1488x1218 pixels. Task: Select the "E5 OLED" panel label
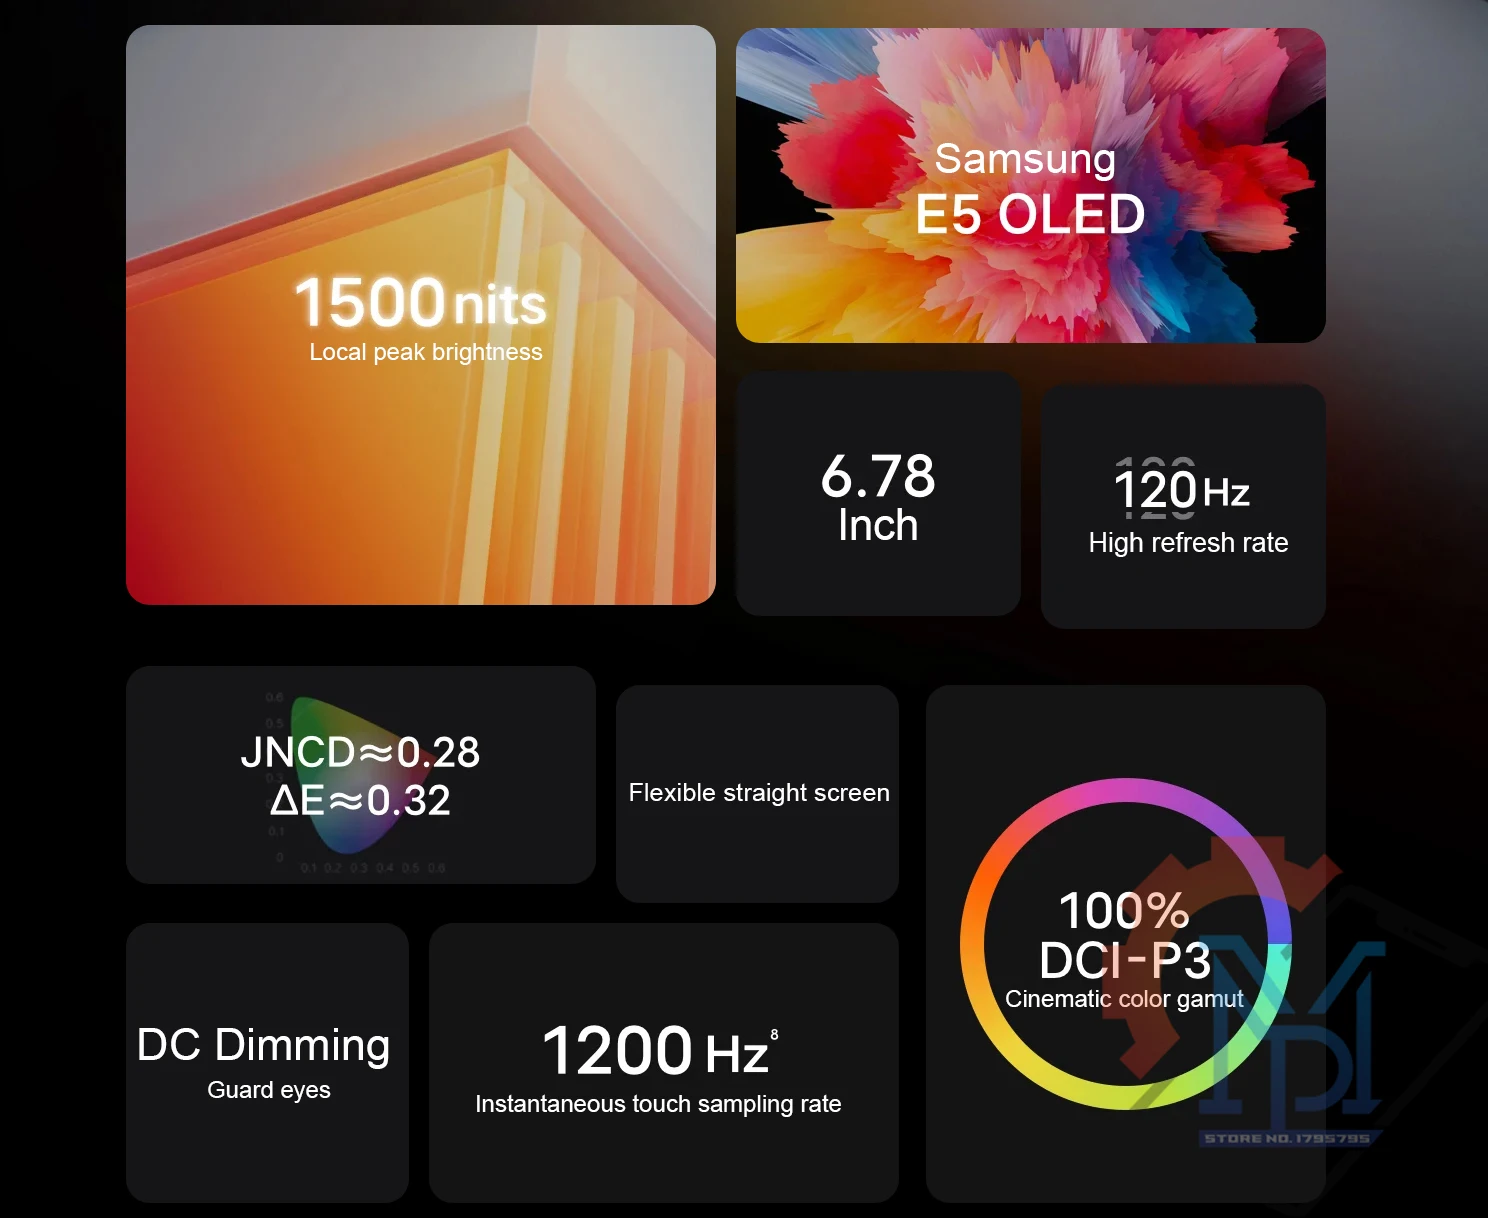[x=1030, y=214]
